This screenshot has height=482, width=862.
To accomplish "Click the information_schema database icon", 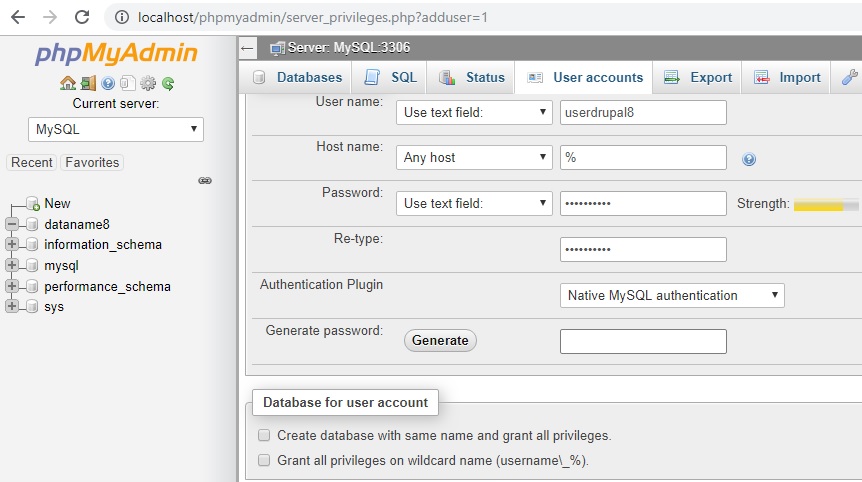I will click(x=32, y=245).
